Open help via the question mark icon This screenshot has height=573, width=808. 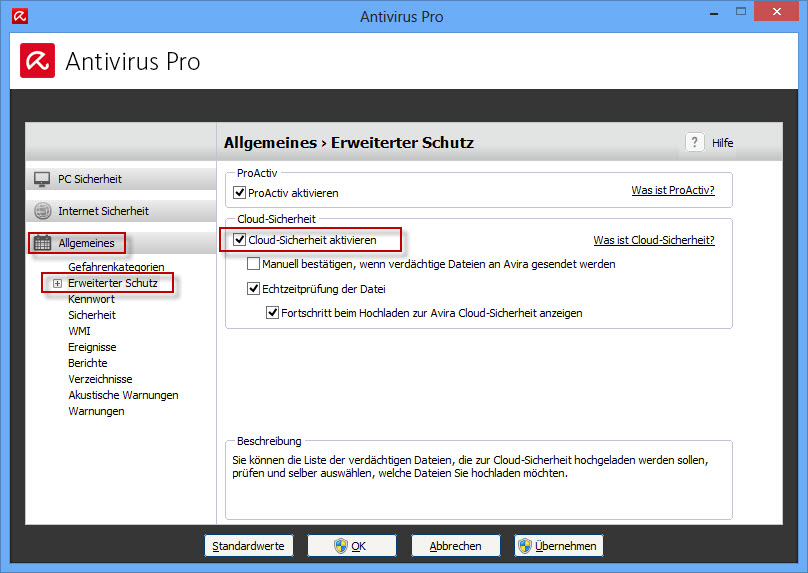point(695,142)
